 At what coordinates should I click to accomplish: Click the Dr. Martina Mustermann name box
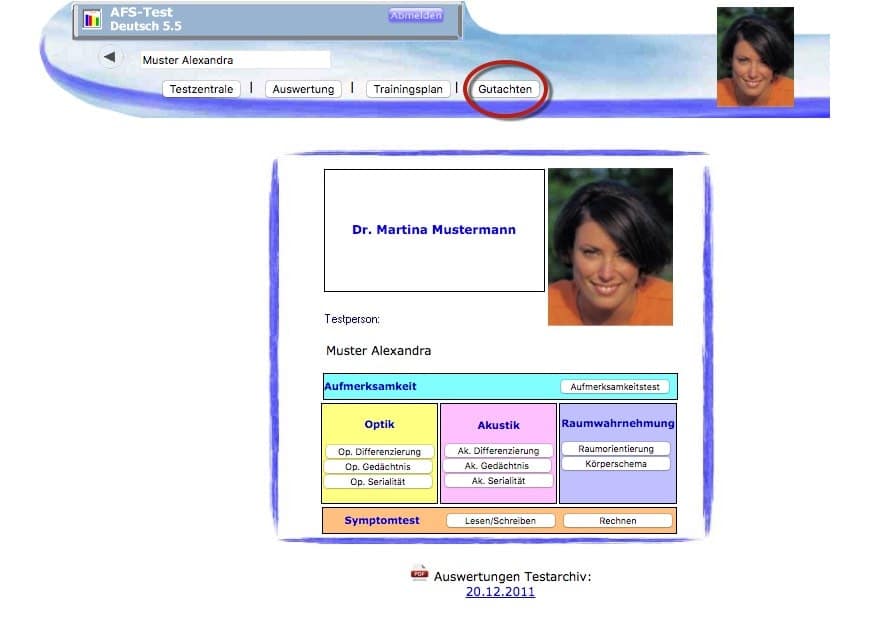tap(434, 231)
